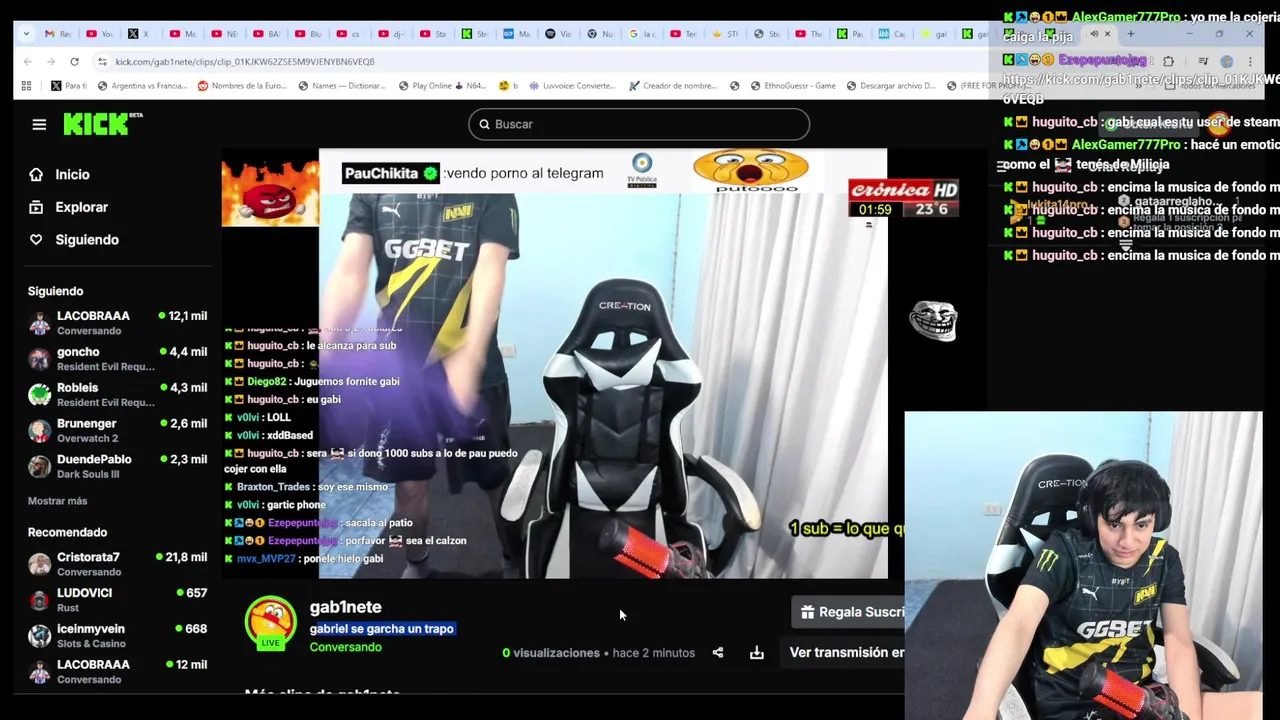Share the clip with the share icon
The image size is (1280, 720).
point(718,653)
